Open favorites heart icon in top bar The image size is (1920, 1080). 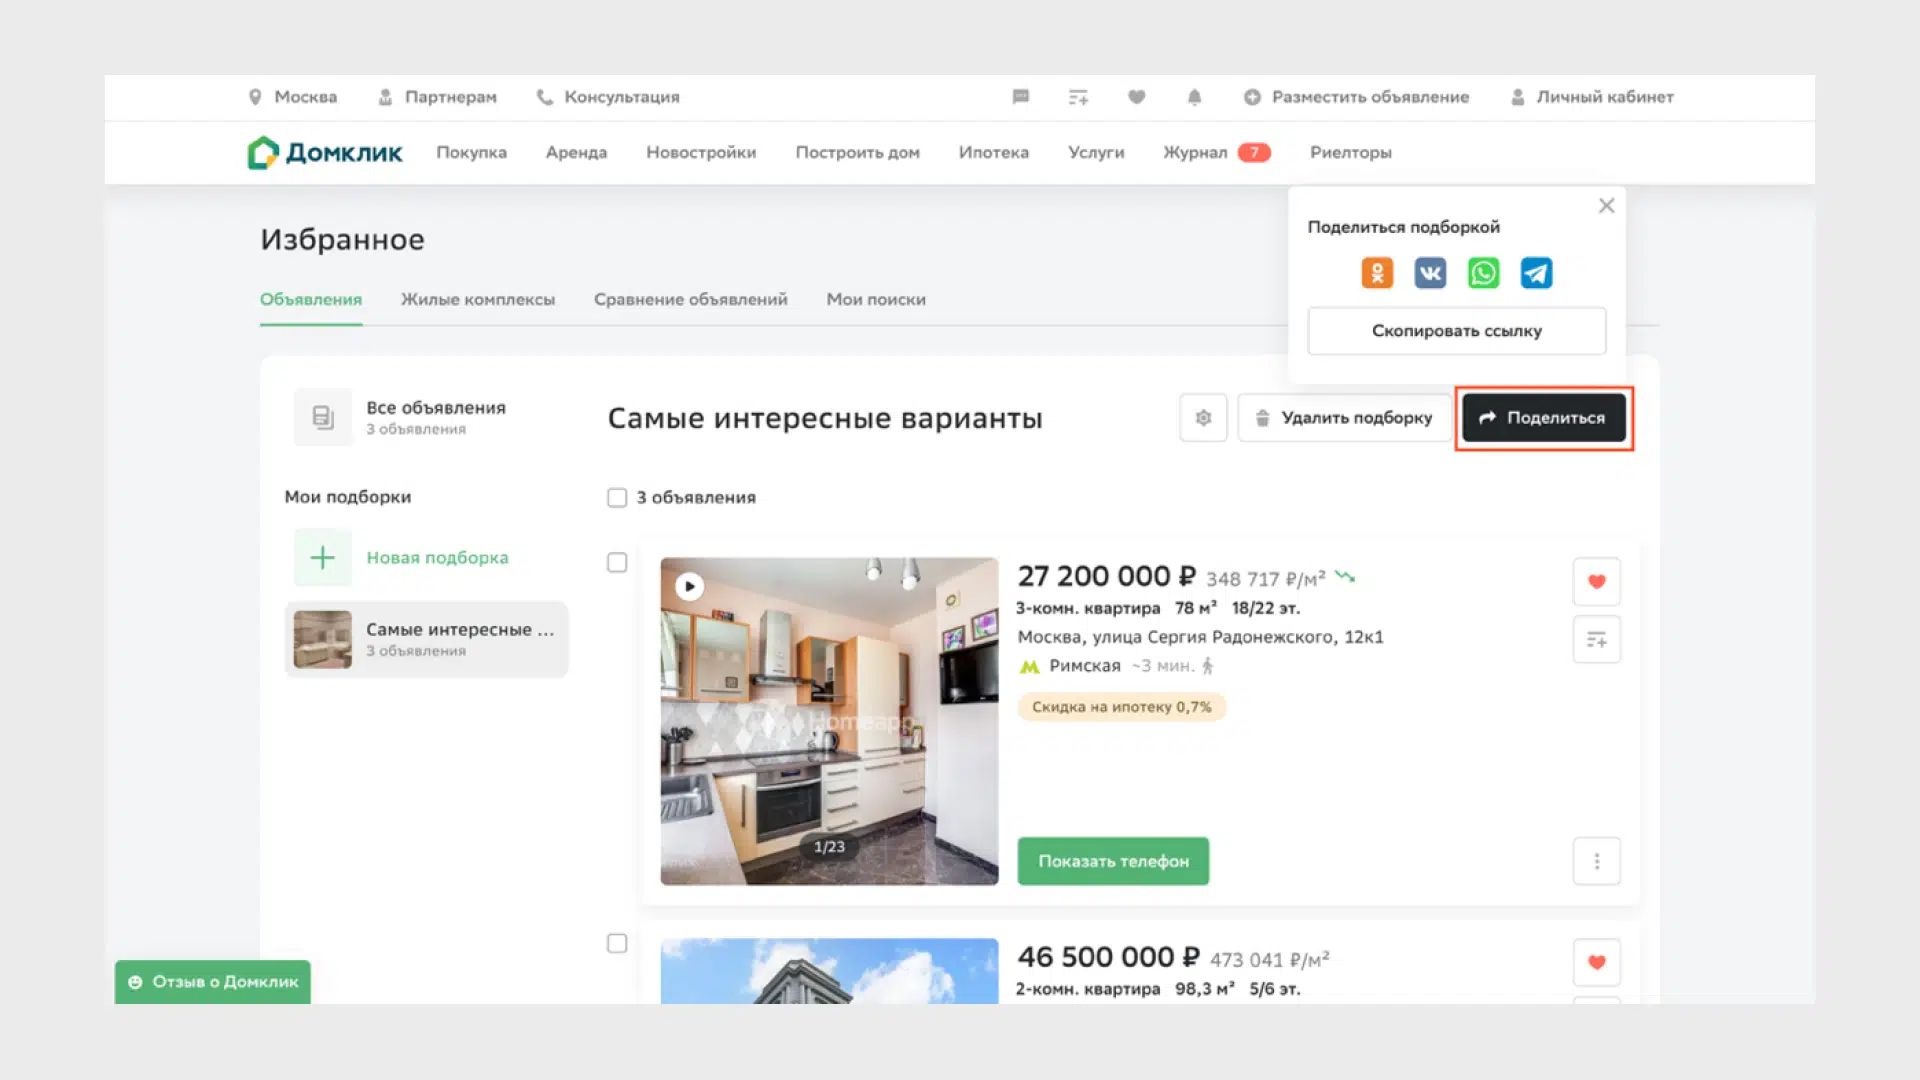(1136, 97)
